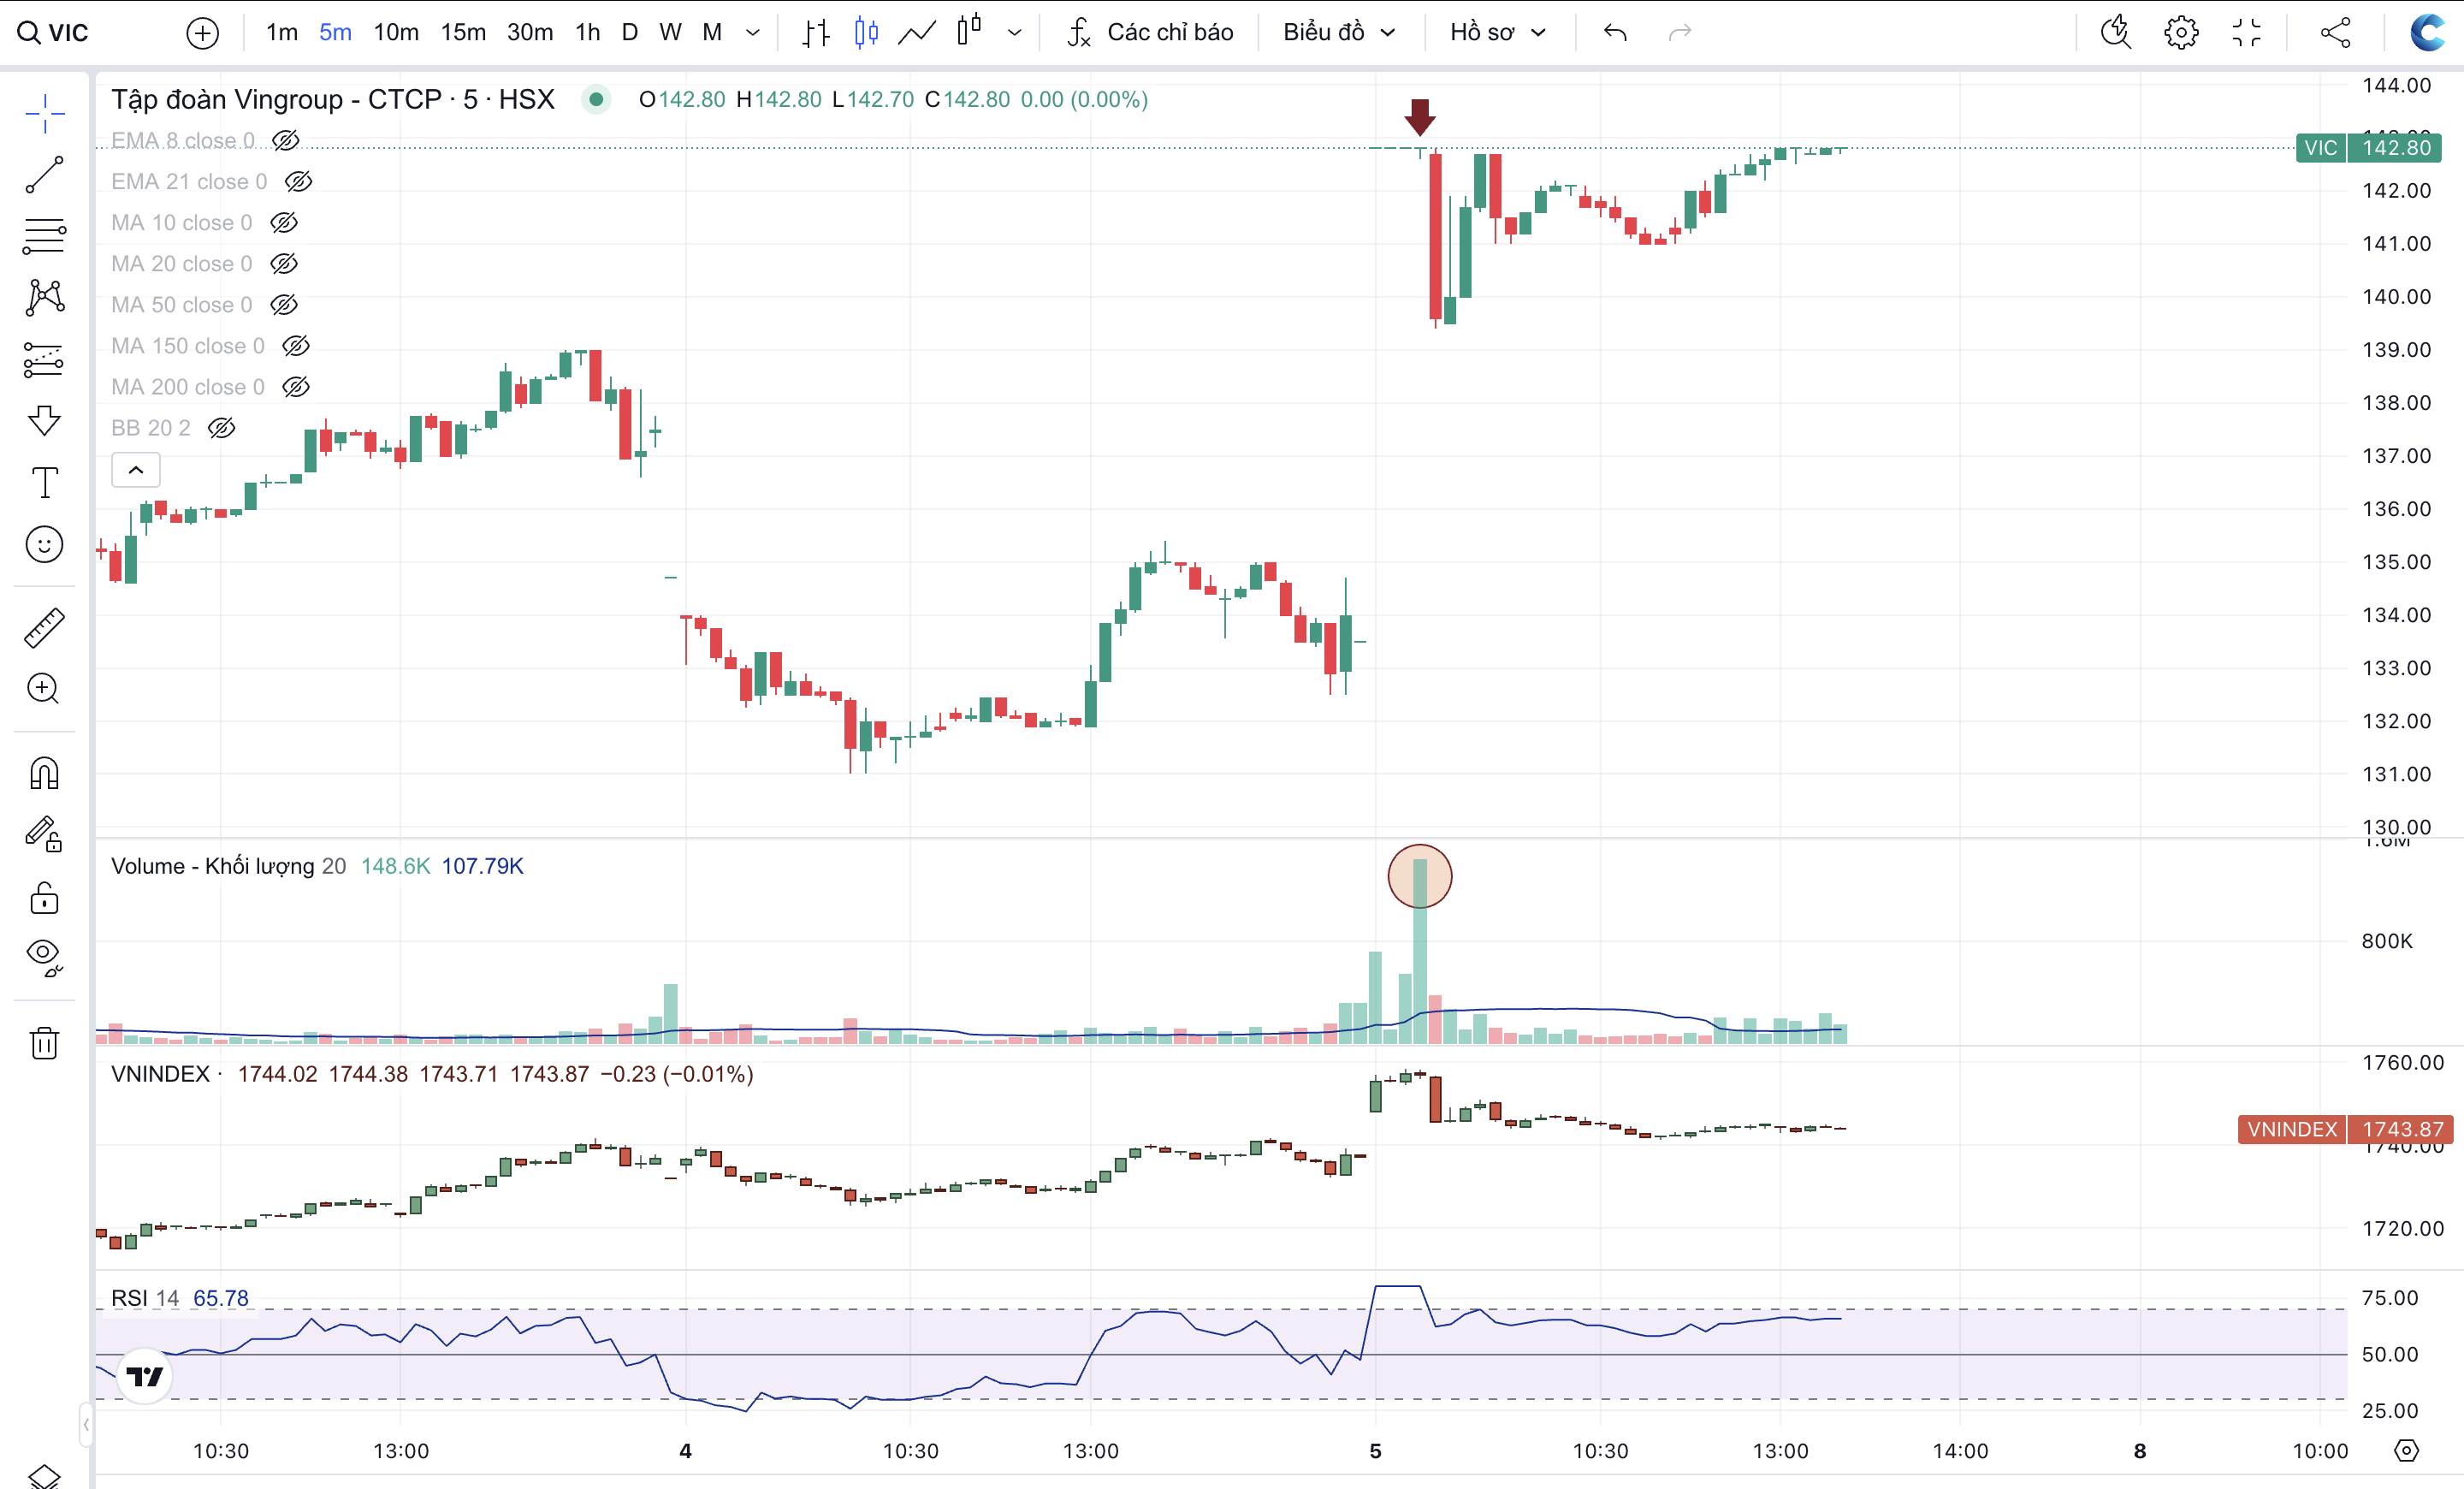The image size is (2464, 1489).
Task: Select the candlestick chart type icon
Action: tap(866, 32)
